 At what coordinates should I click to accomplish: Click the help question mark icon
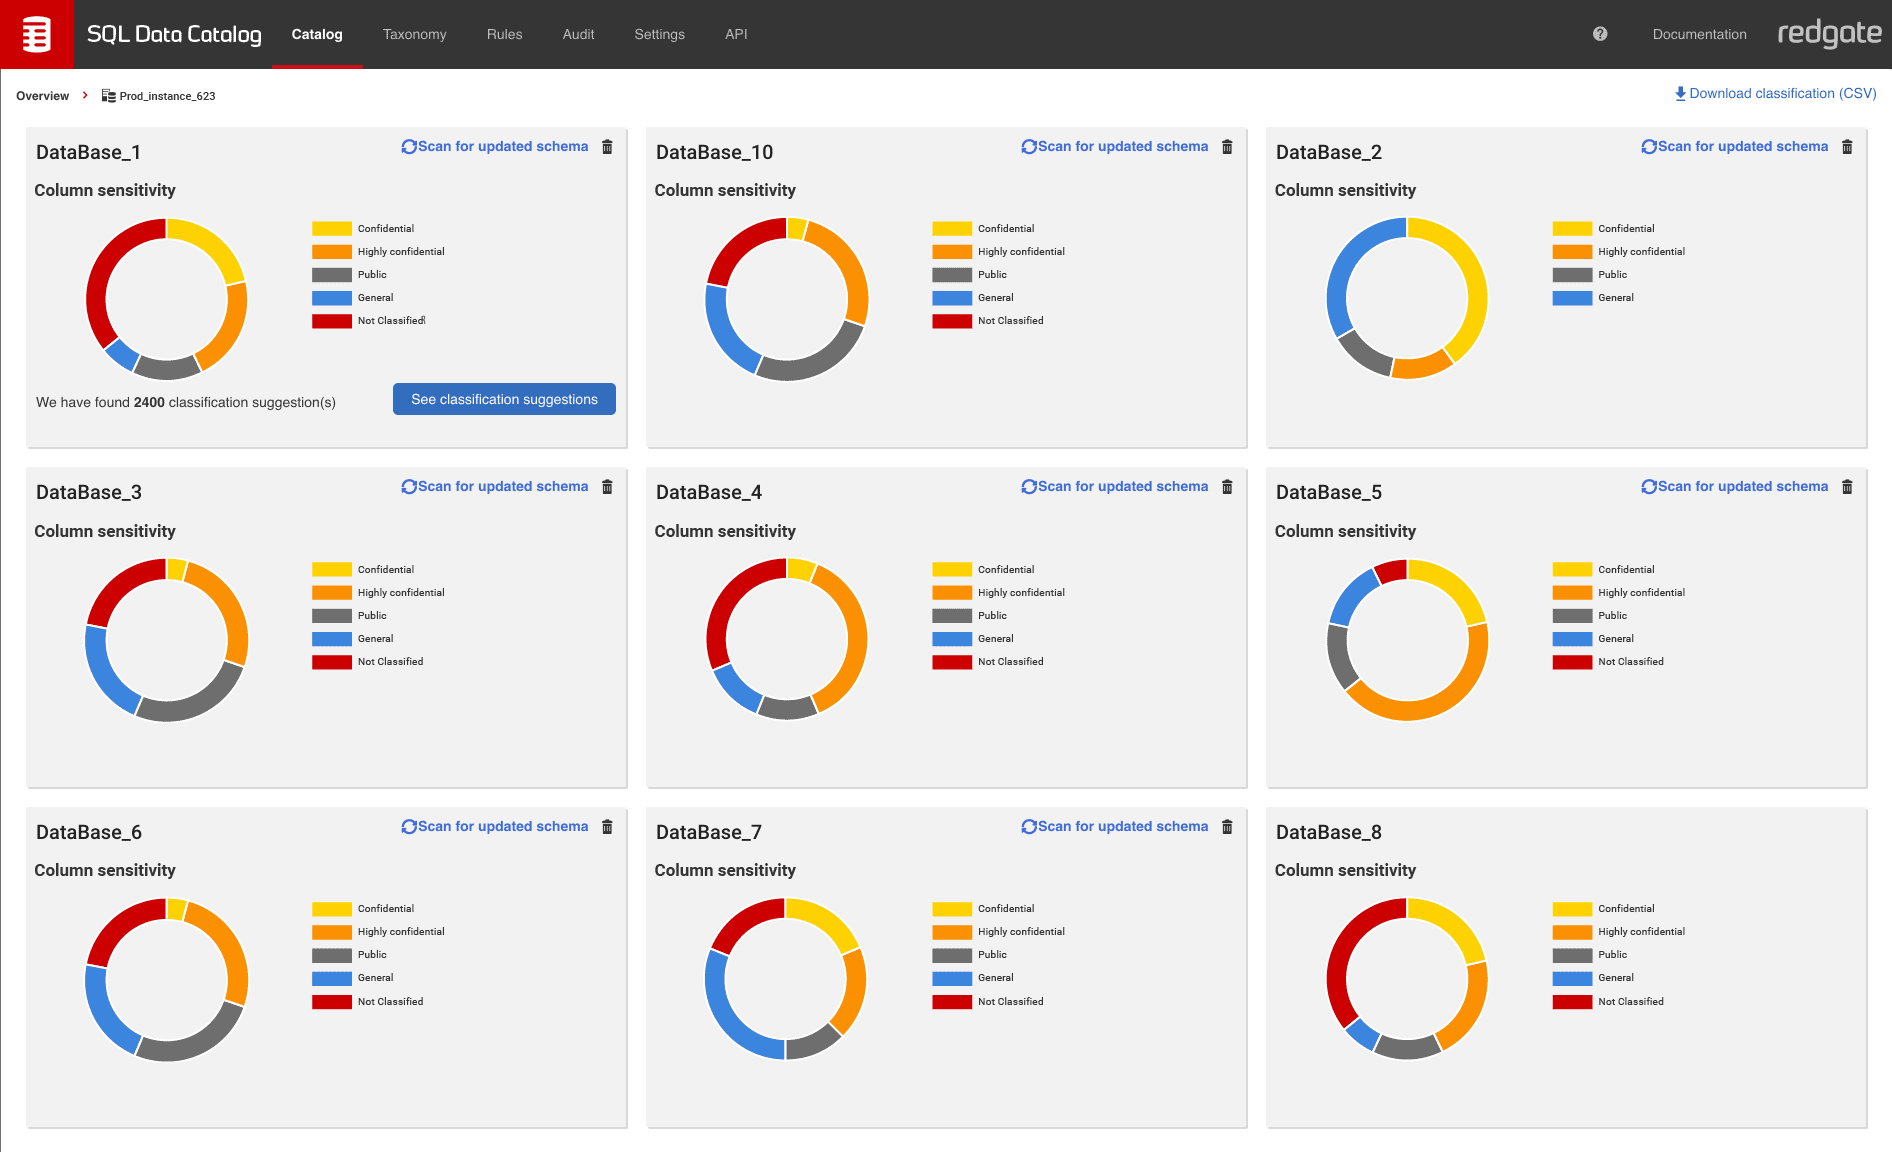point(1600,33)
